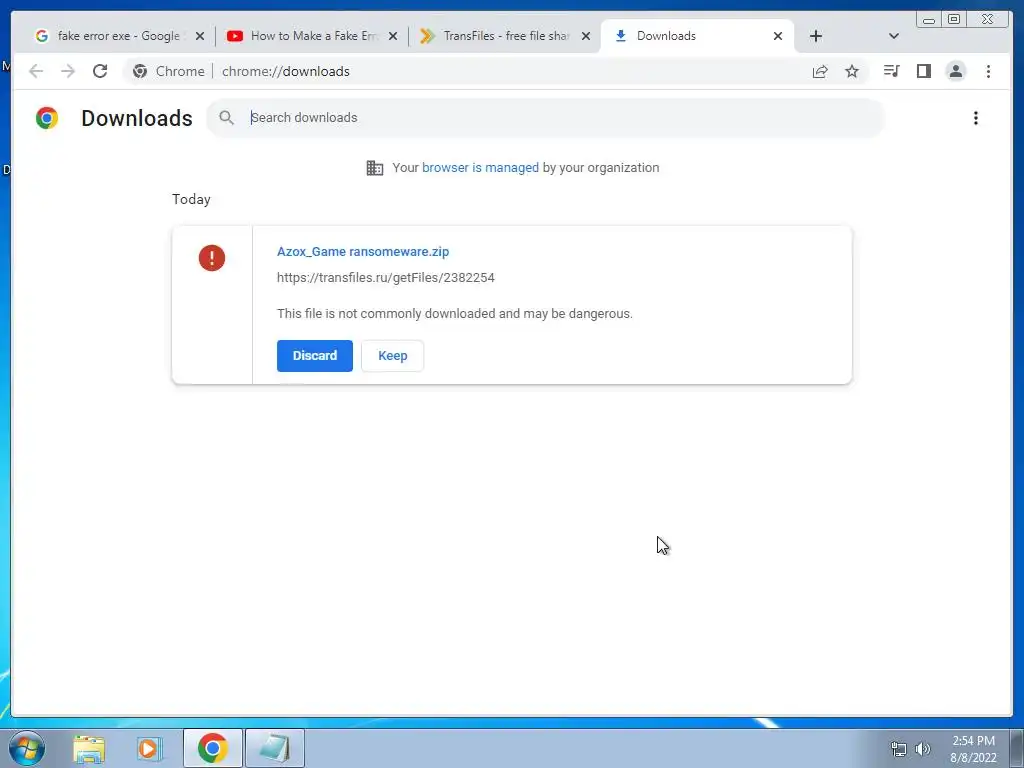This screenshot has width=1024, height=768.
Task: Click the share page icon
Action: coord(820,71)
